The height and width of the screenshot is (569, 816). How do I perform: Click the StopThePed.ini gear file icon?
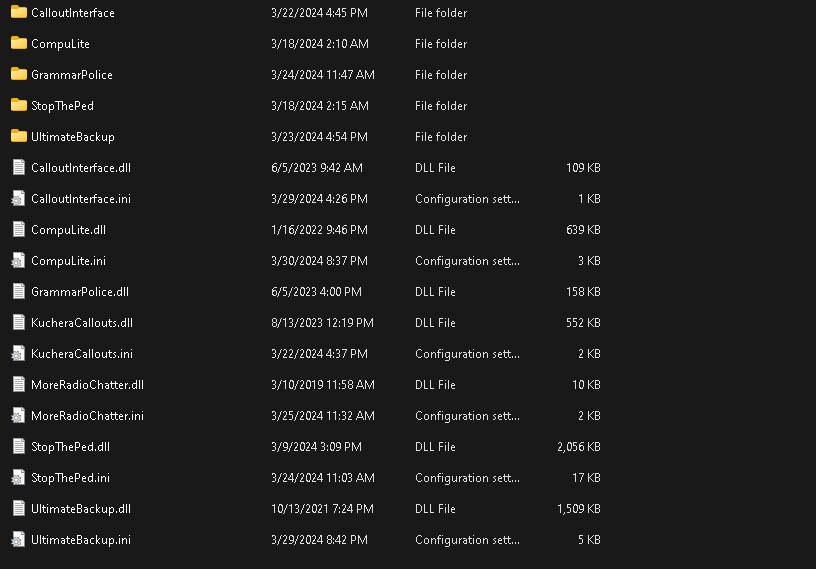point(19,477)
